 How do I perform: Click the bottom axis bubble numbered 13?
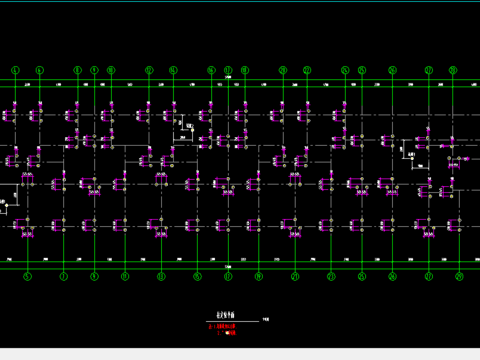click(x=161, y=276)
